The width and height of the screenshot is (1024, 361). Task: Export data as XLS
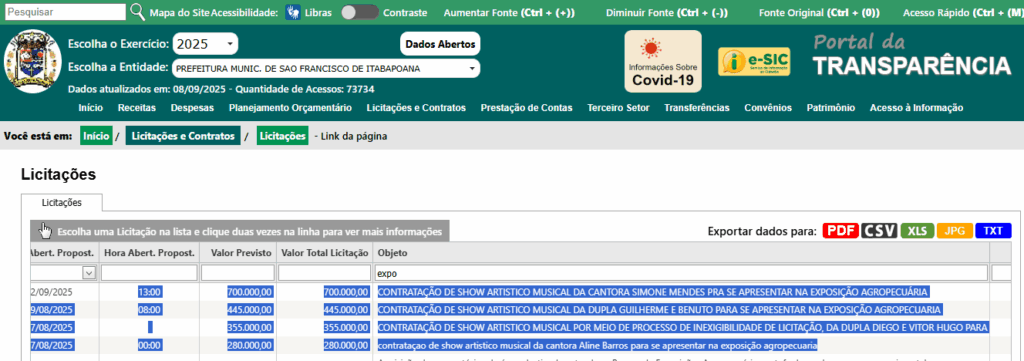pos(917,230)
